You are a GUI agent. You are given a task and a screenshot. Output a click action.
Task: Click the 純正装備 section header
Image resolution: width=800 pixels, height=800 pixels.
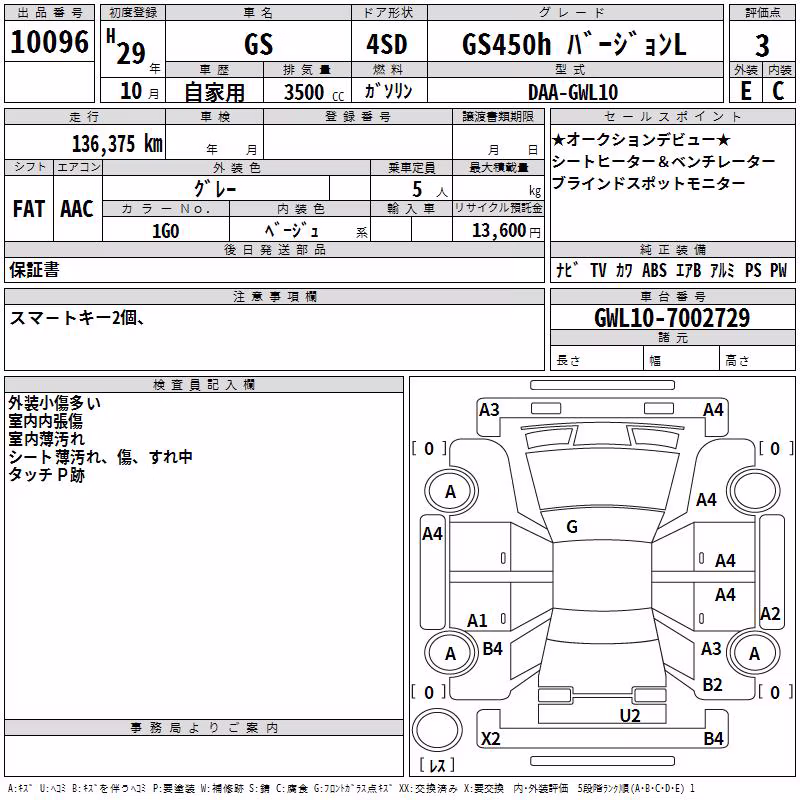pyautogui.click(x=673, y=249)
